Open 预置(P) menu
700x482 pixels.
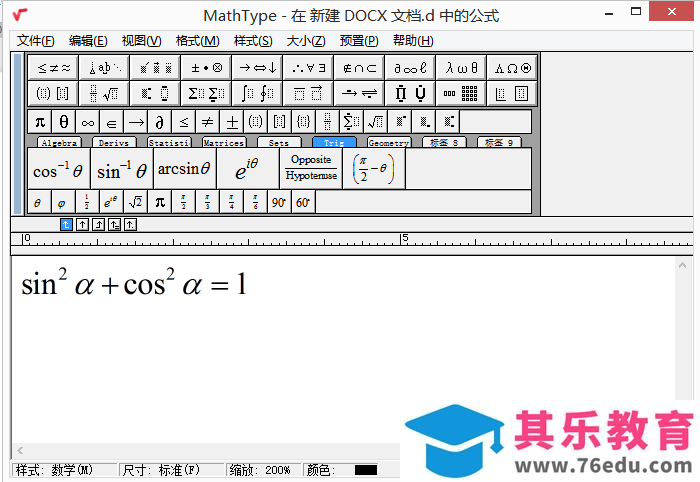pos(359,41)
